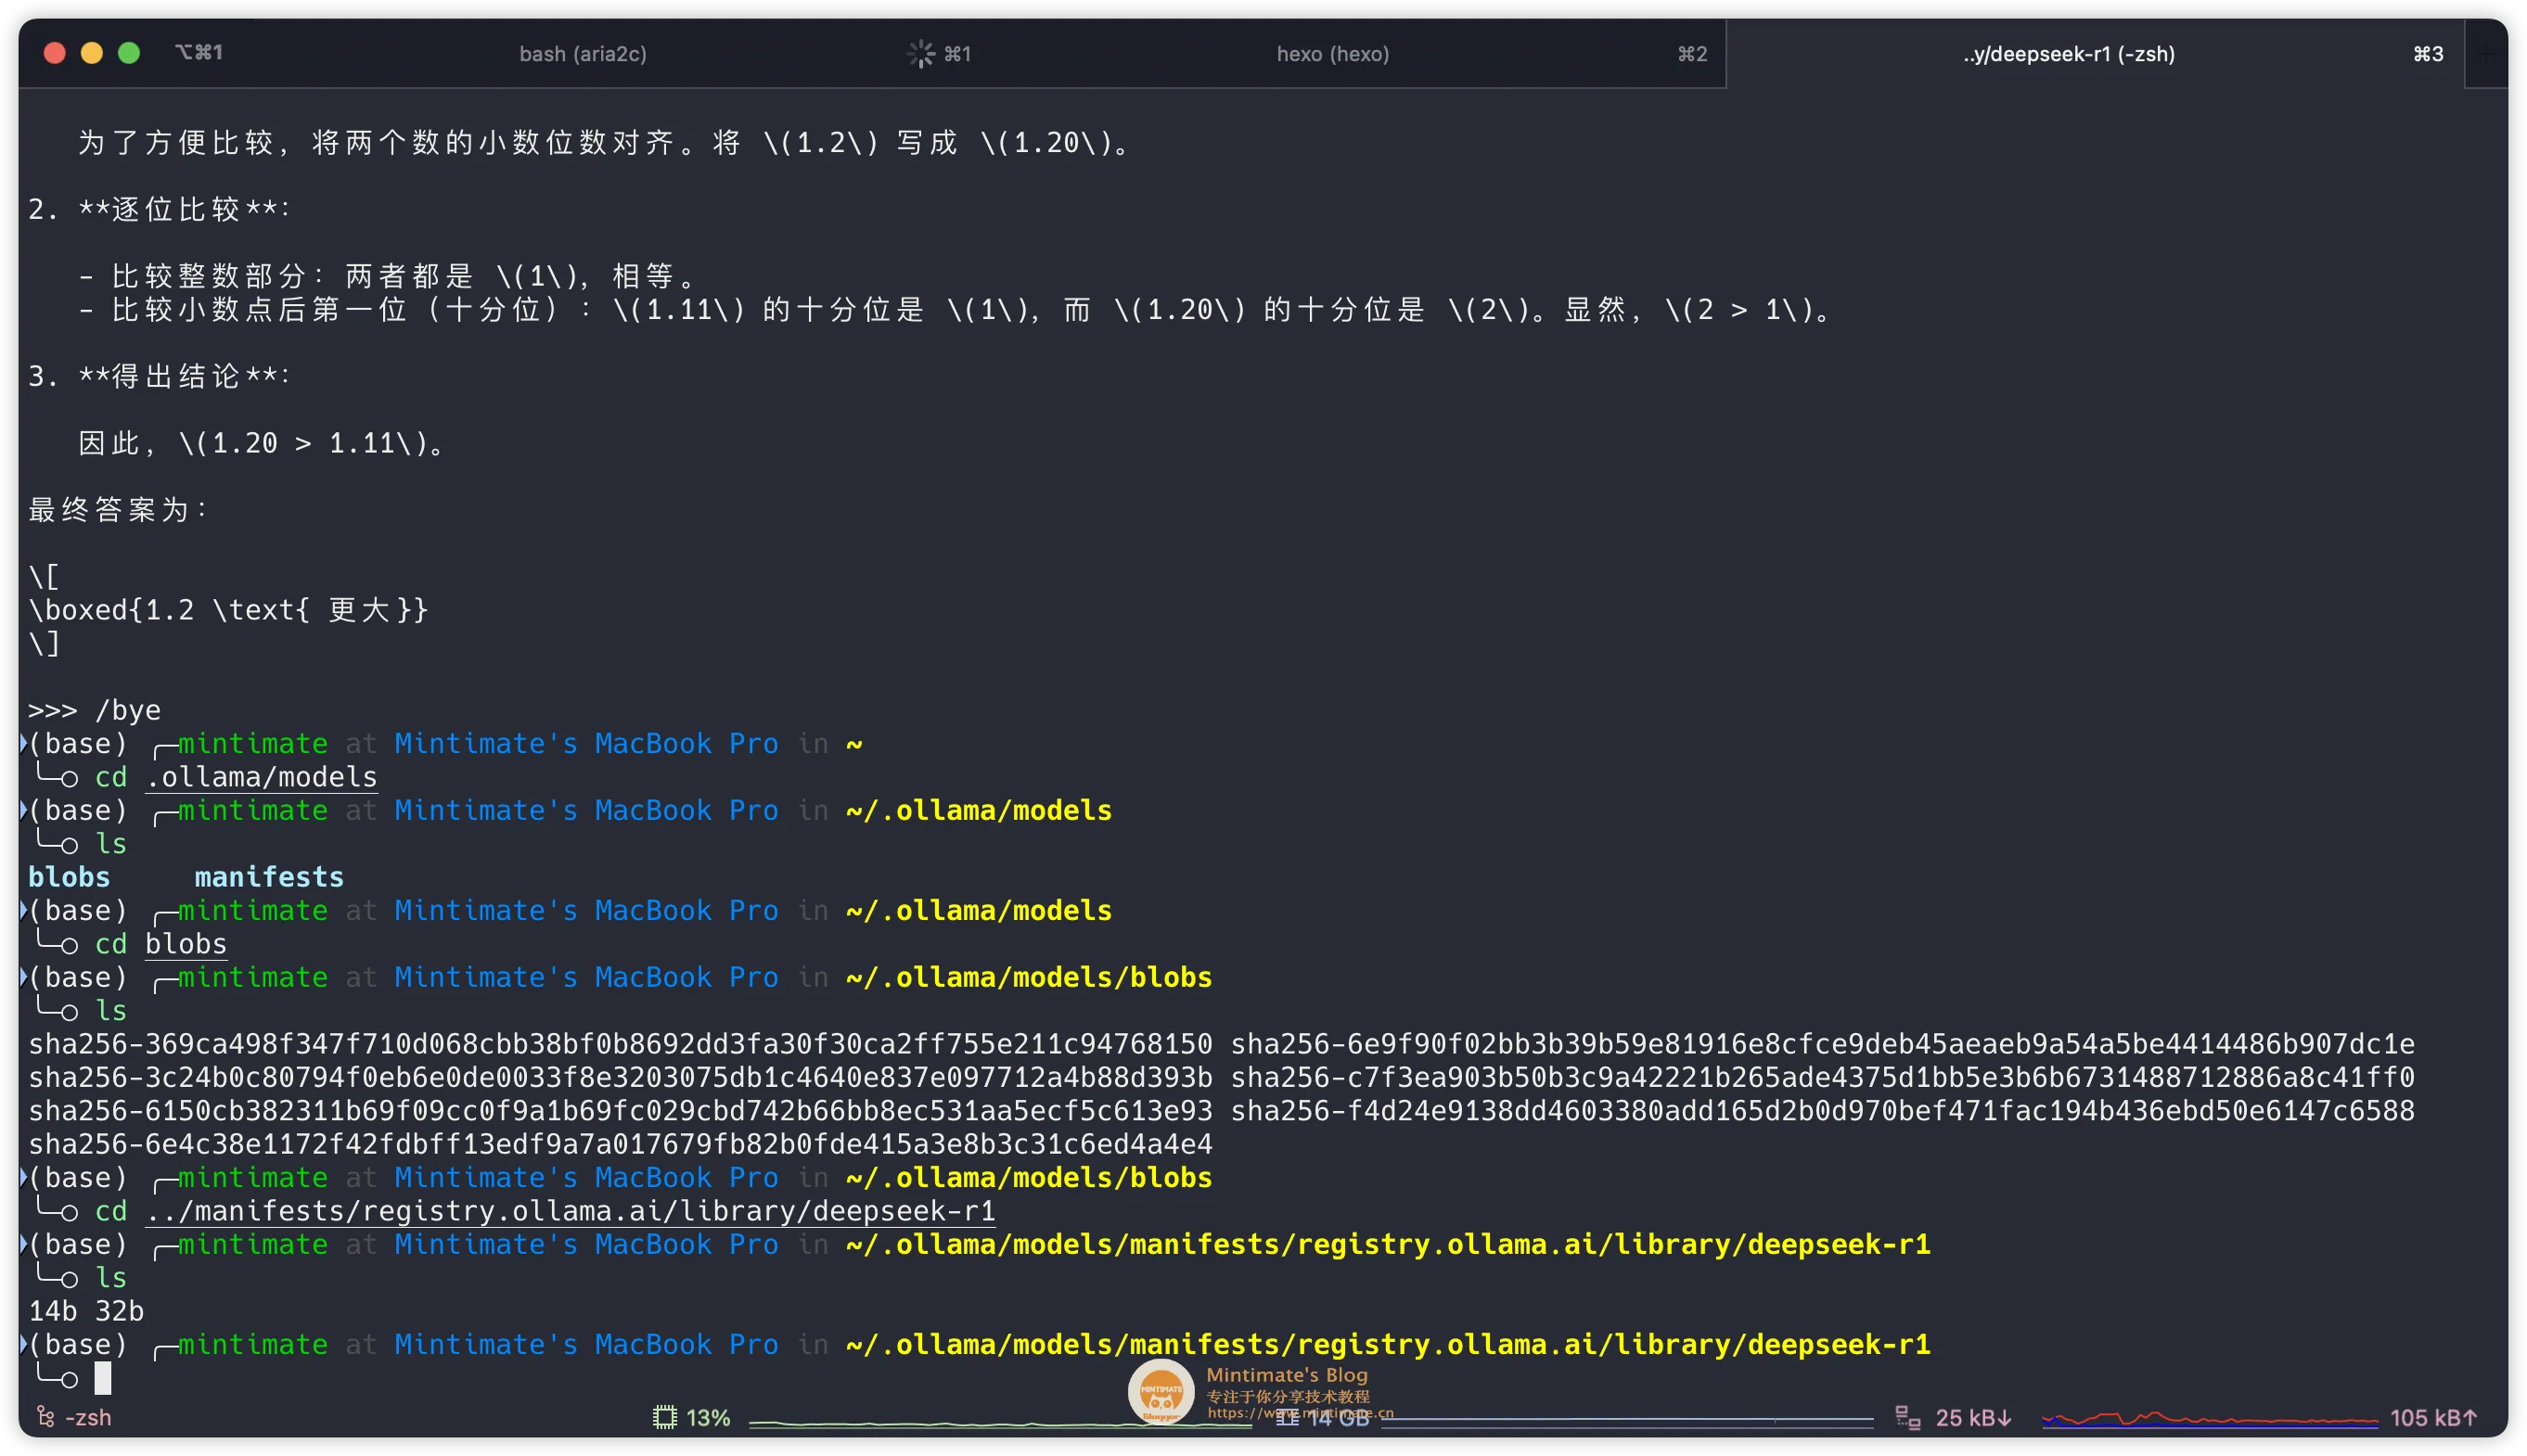The height and width of the screenshot is (1456, 2527).
Task: Click the 14 GB memory reading
Action: pos(1339,1418)
